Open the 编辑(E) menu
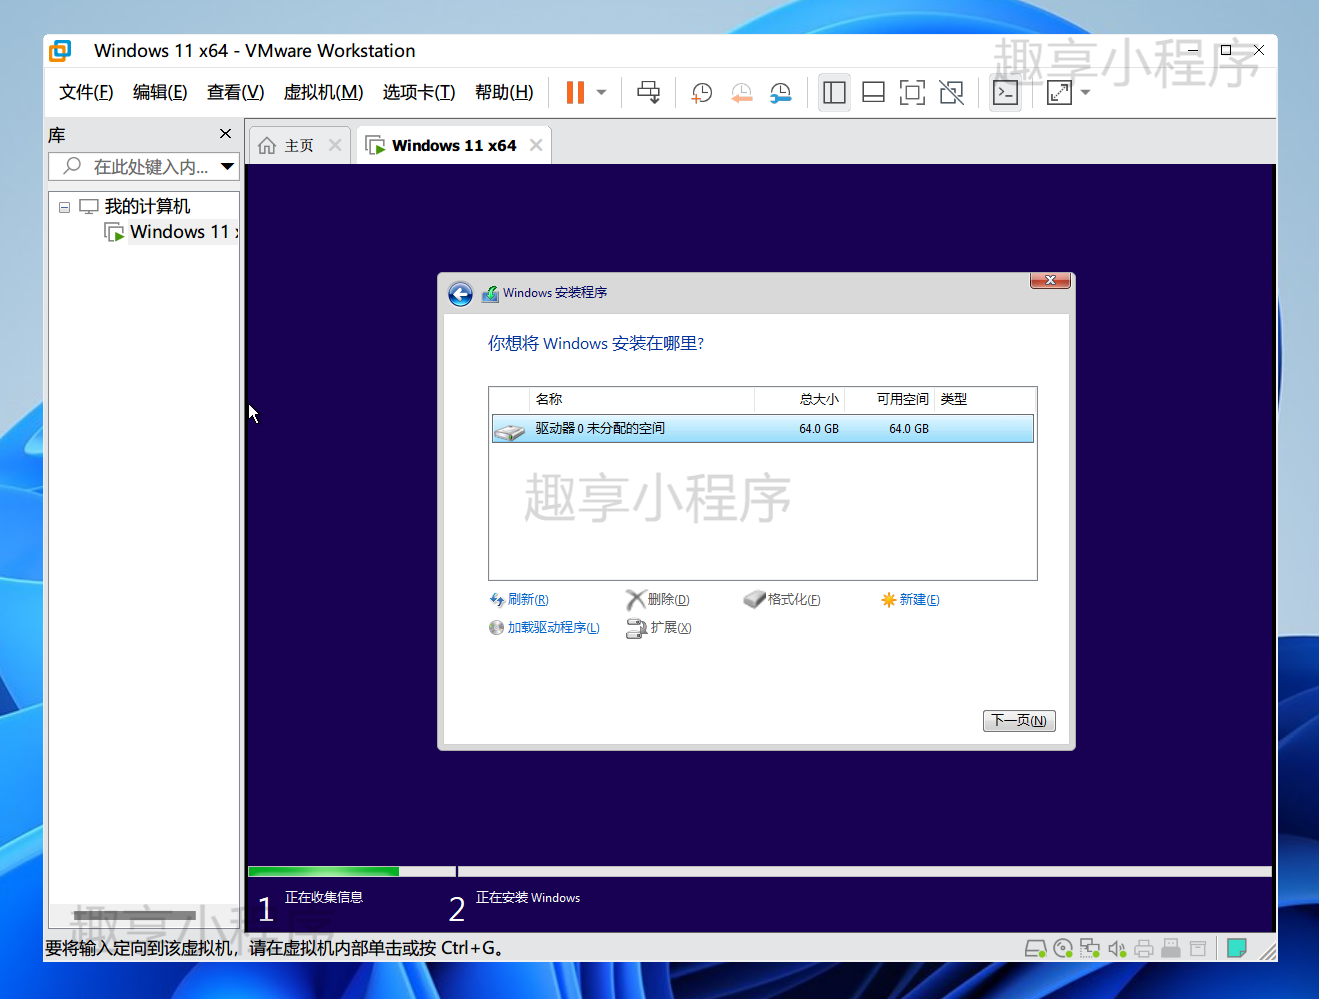The image size is (1319, 999). pos(160,92)
